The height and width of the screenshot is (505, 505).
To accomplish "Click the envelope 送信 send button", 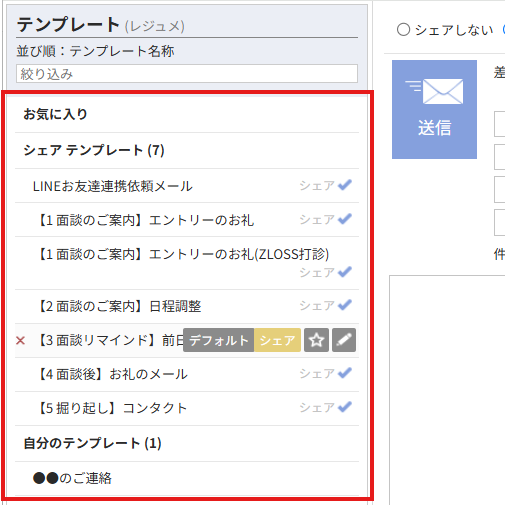I will [434, 109].
